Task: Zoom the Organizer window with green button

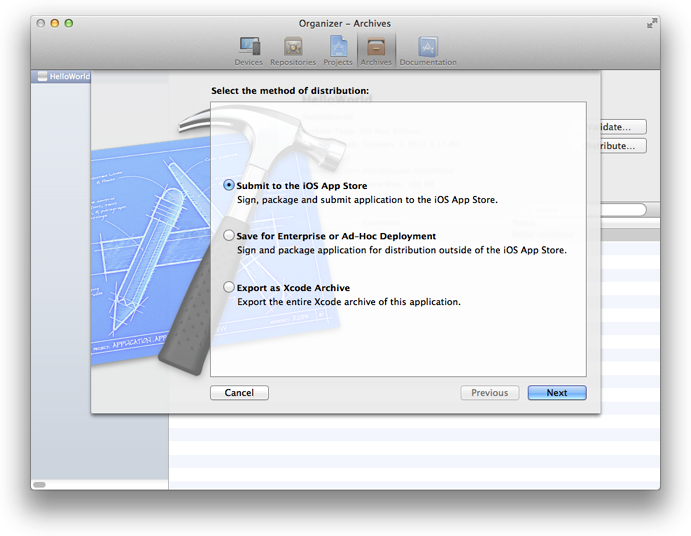Action: pos(70,23)
